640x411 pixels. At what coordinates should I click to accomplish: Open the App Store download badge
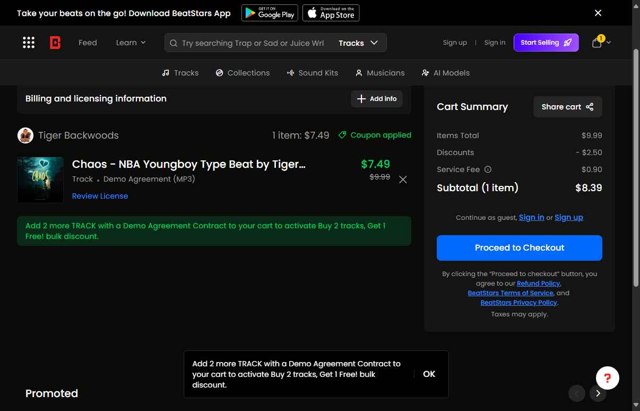tap(331, 13)
